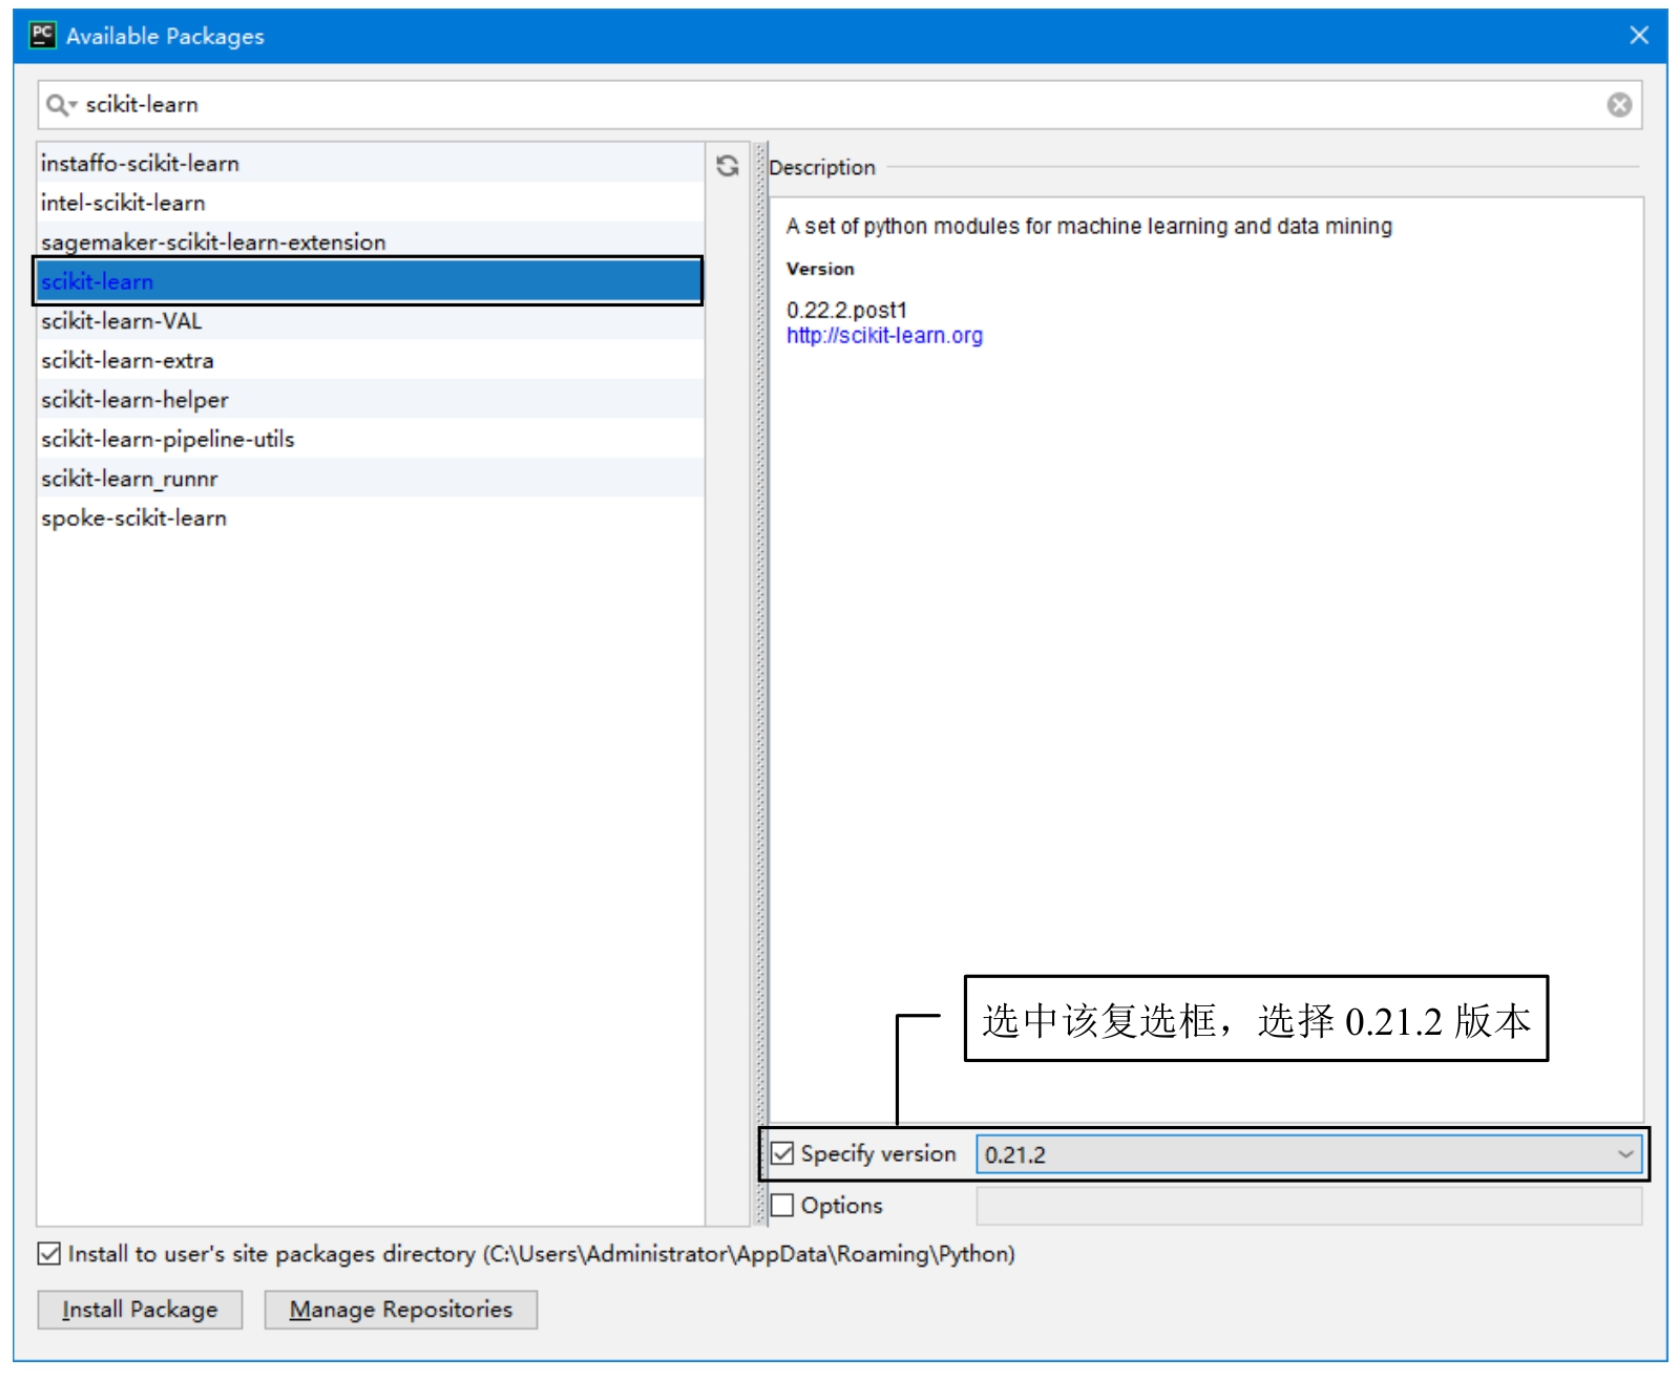This screenshot has width=1680, height=1373.
Task: Select the scikit-learn-extra package
Action: (x=127, y=360)
